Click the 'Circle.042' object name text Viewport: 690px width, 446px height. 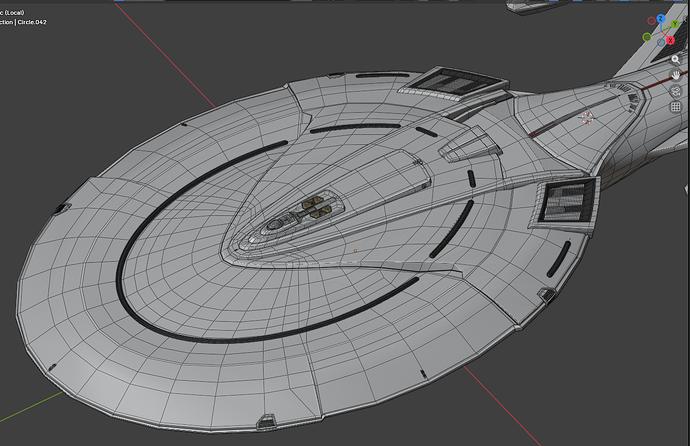pos(32,22)
